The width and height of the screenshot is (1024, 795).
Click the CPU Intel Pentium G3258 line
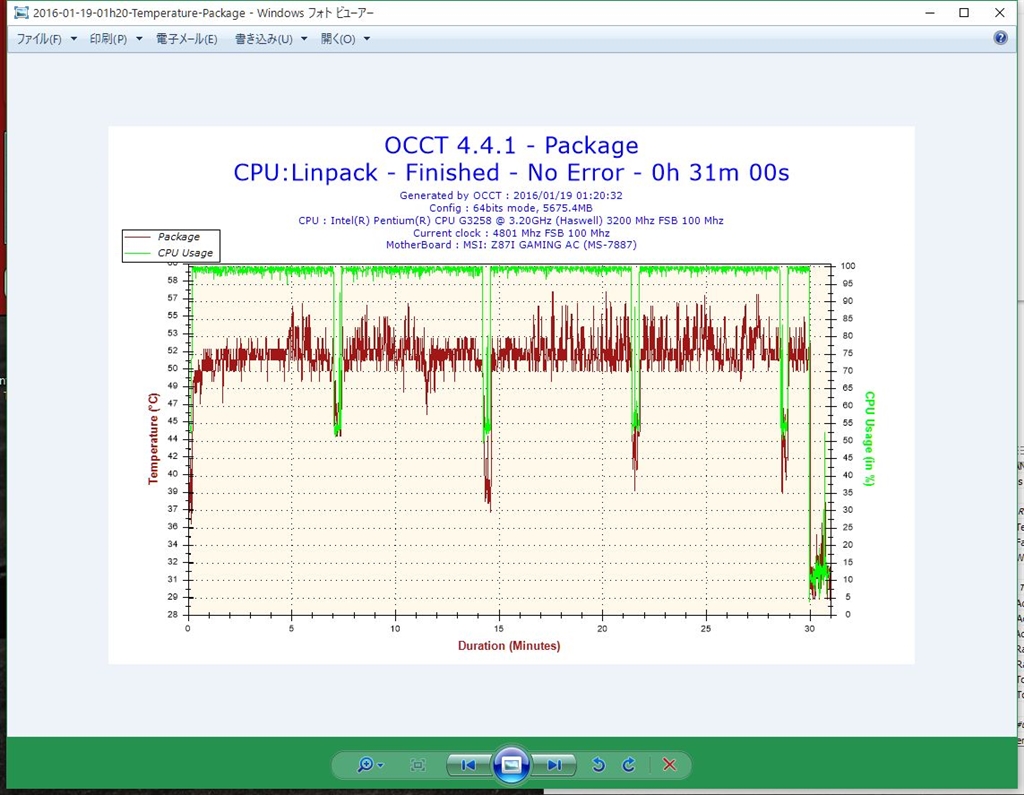[x=511, y=220]
